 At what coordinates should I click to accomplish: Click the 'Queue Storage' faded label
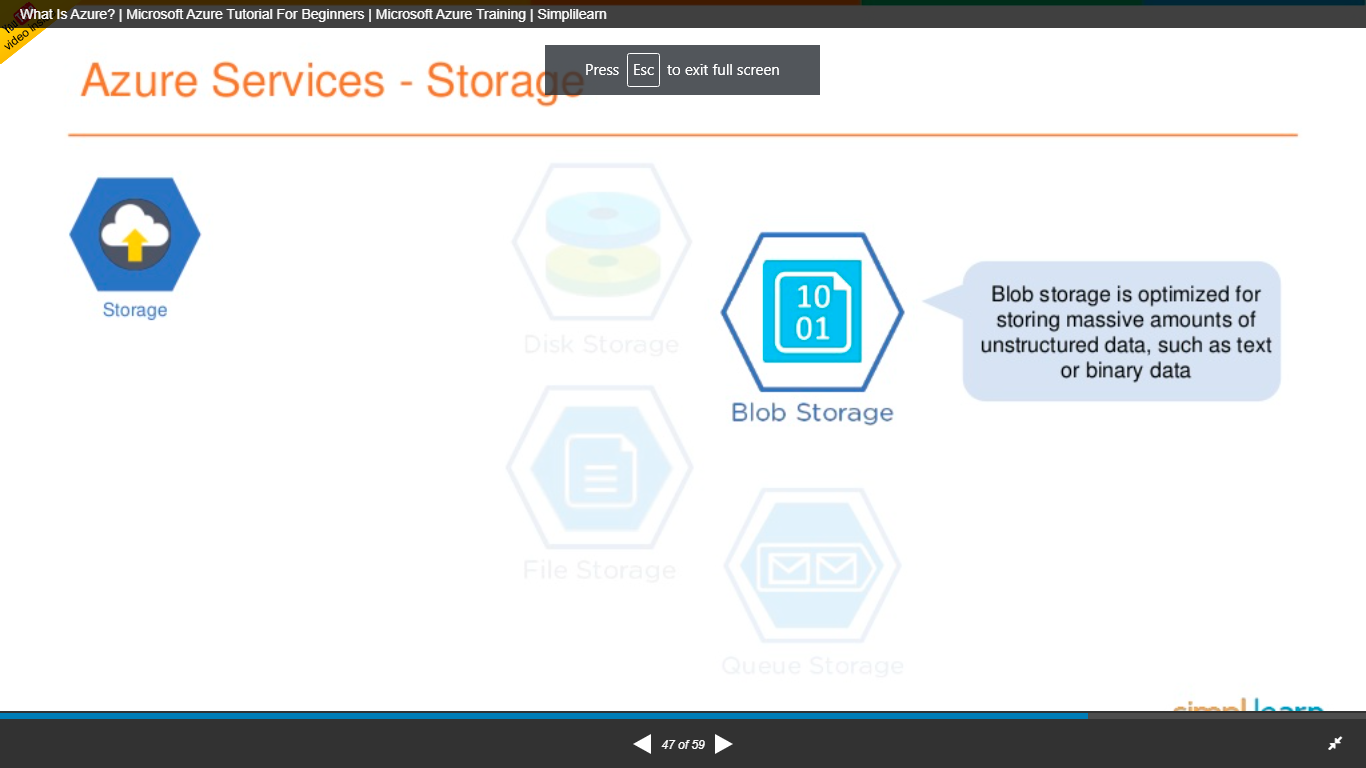tap(812, 666)
